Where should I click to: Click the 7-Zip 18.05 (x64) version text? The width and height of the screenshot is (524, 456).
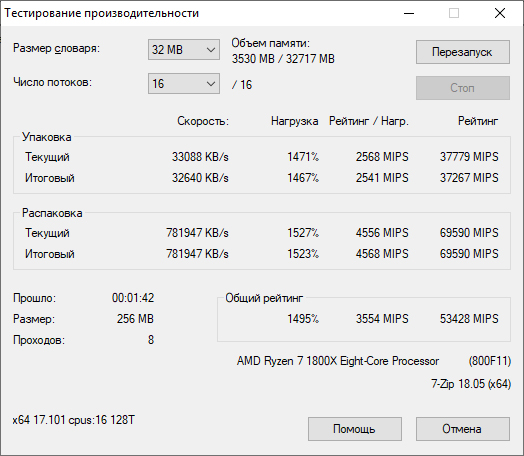pyautogui.click(x=471, y=384)
